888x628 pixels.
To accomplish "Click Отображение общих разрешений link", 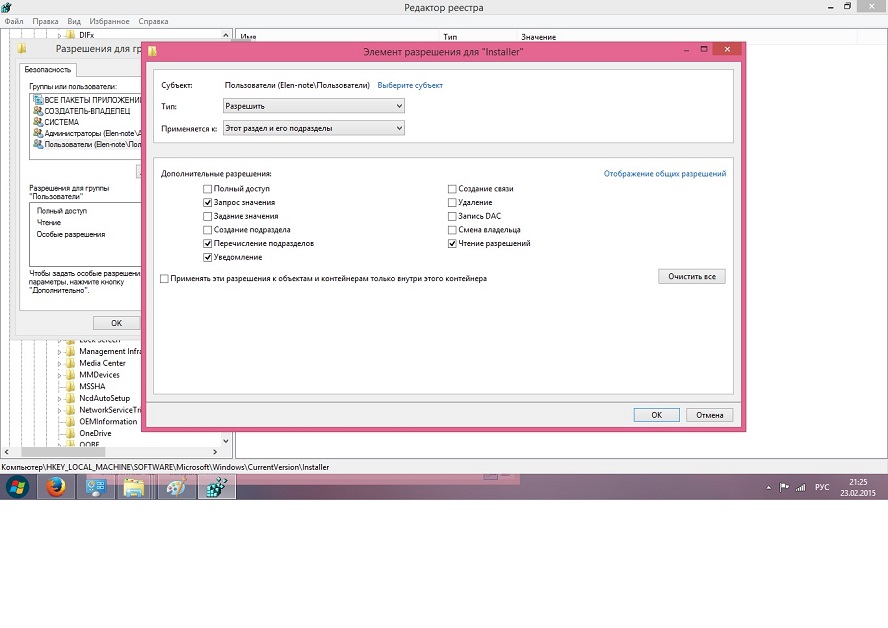I will pyautogui.click(x=665, y=174).
